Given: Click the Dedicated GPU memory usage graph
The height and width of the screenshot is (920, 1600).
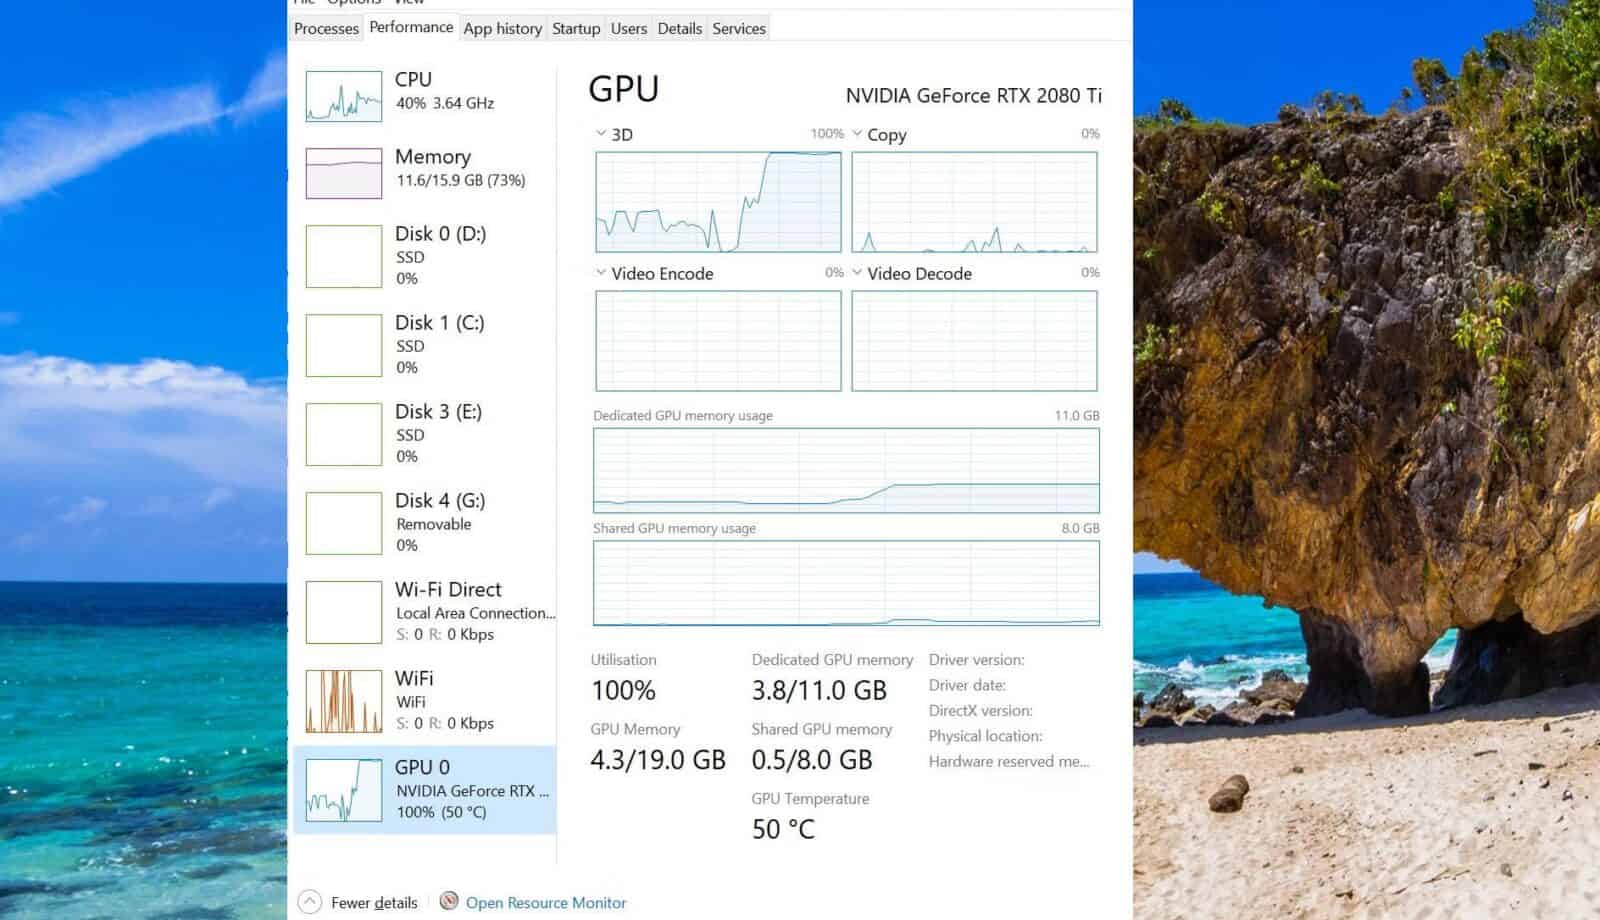Looking at the screenshot, I should [x=846, y=471].
